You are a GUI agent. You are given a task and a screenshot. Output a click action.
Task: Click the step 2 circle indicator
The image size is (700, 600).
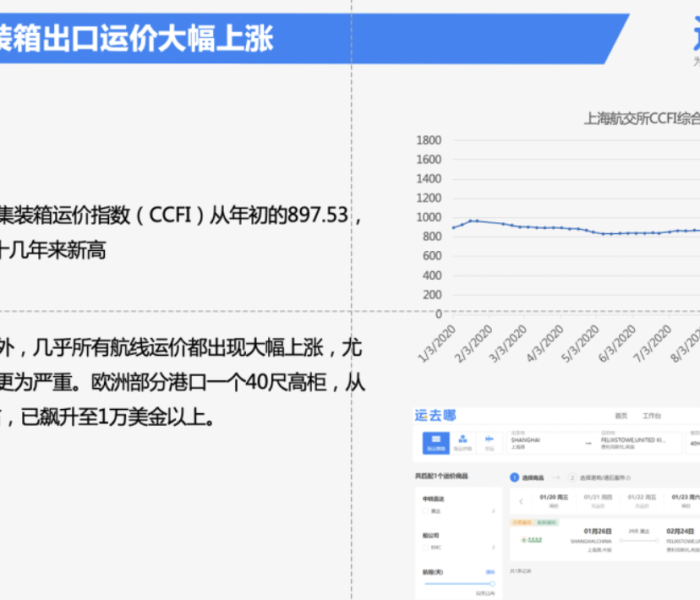point(572,477)
